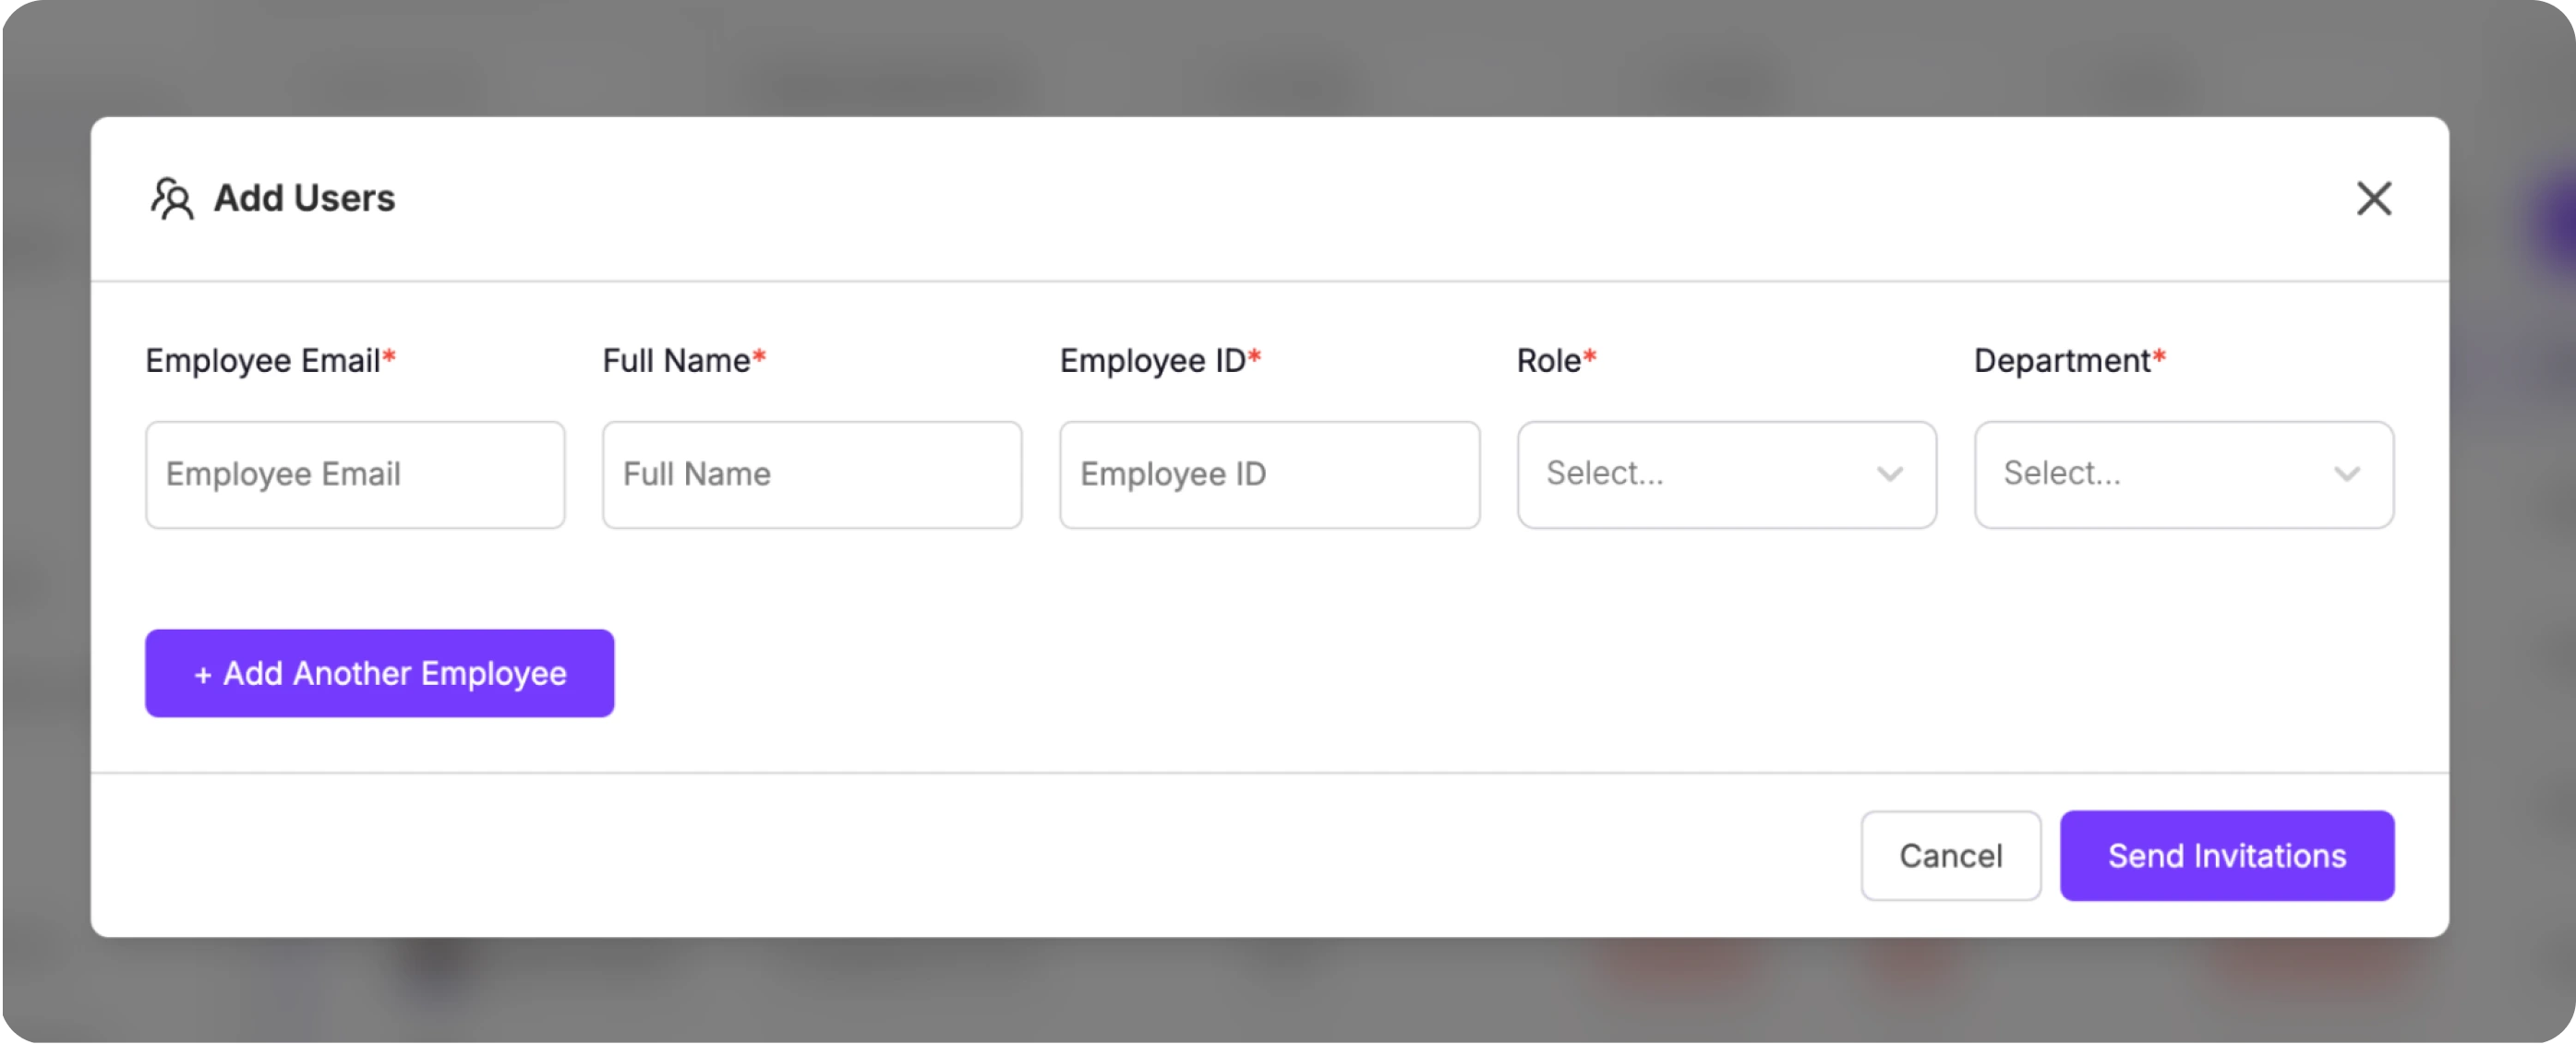Send Invitations to employees

pos(2227,856)
